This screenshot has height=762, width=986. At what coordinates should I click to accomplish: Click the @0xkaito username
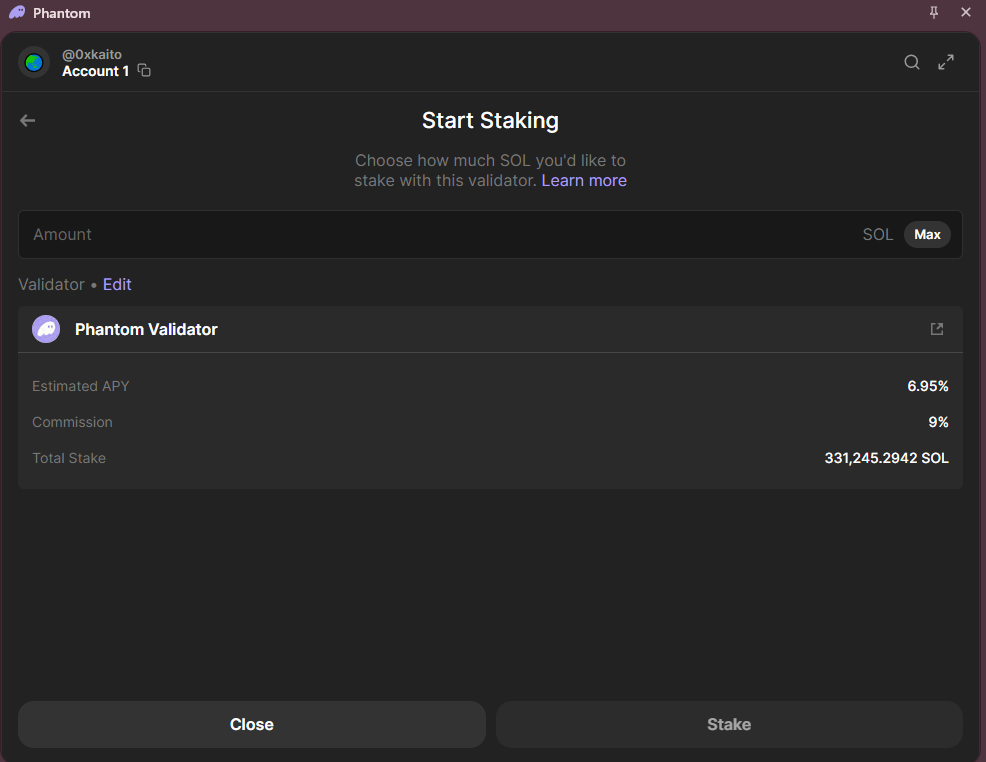tap(92, 54)
